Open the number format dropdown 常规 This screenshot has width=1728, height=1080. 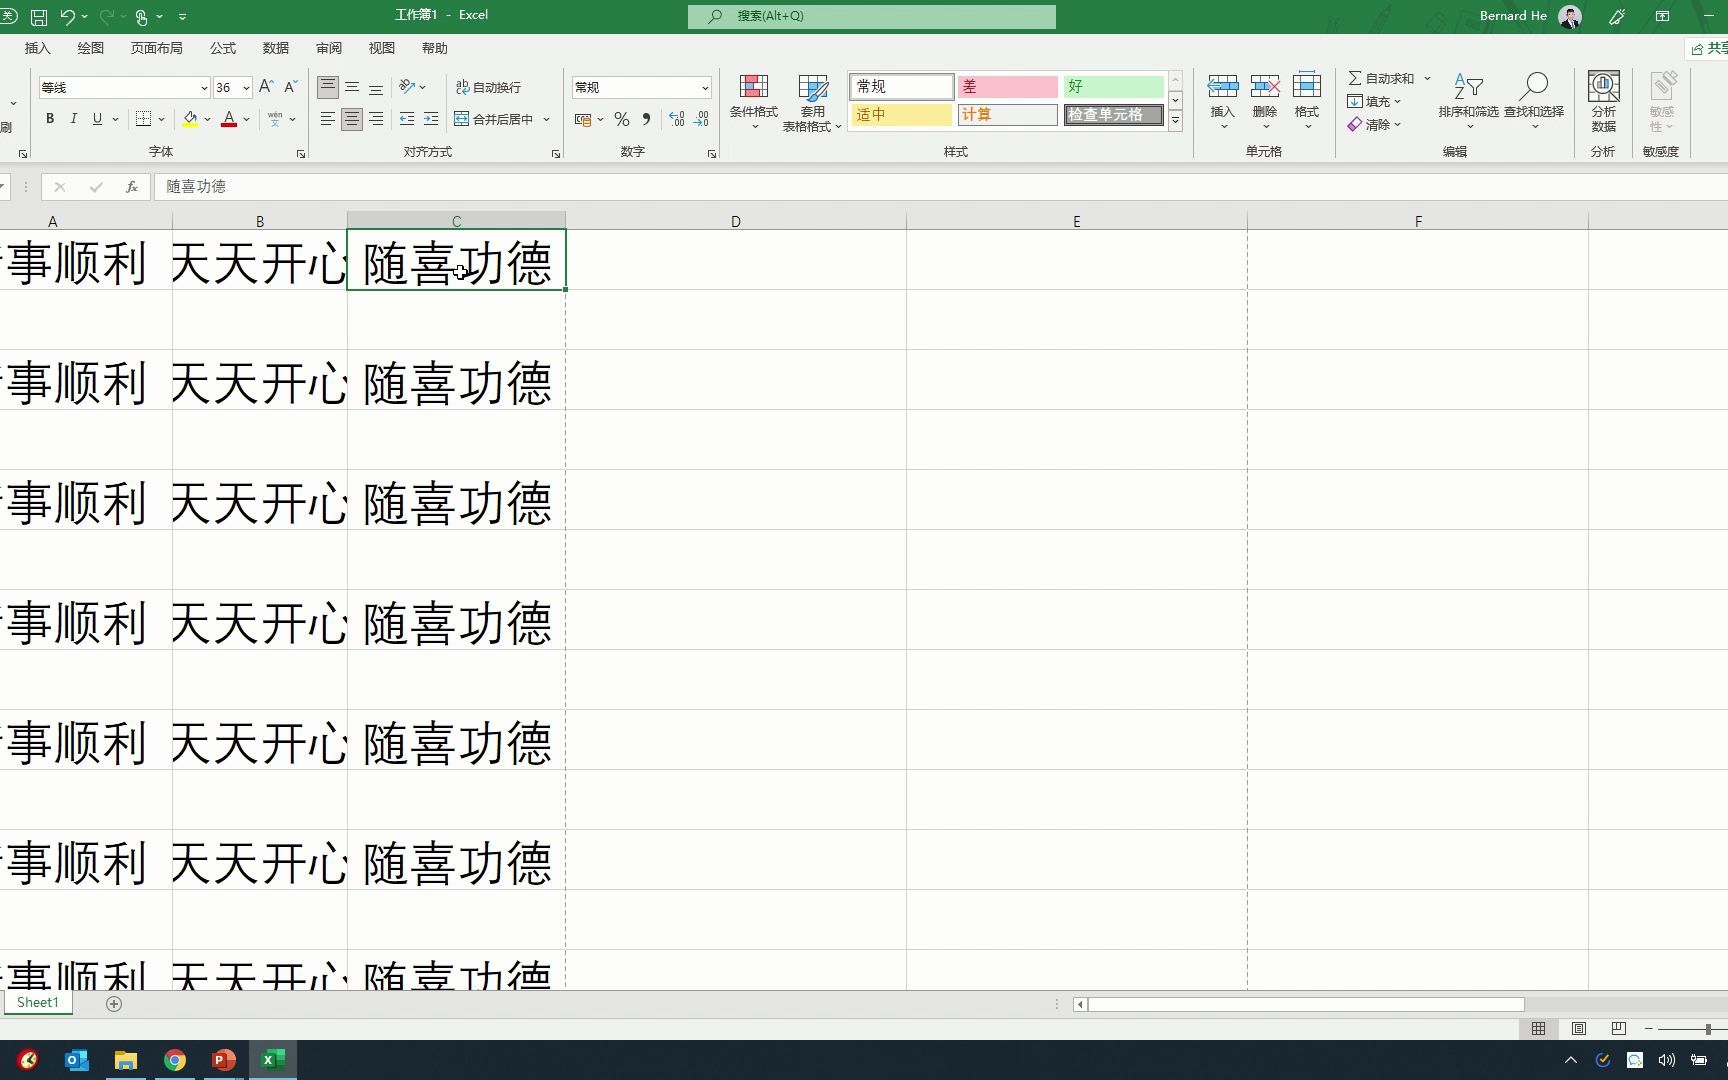705,88
